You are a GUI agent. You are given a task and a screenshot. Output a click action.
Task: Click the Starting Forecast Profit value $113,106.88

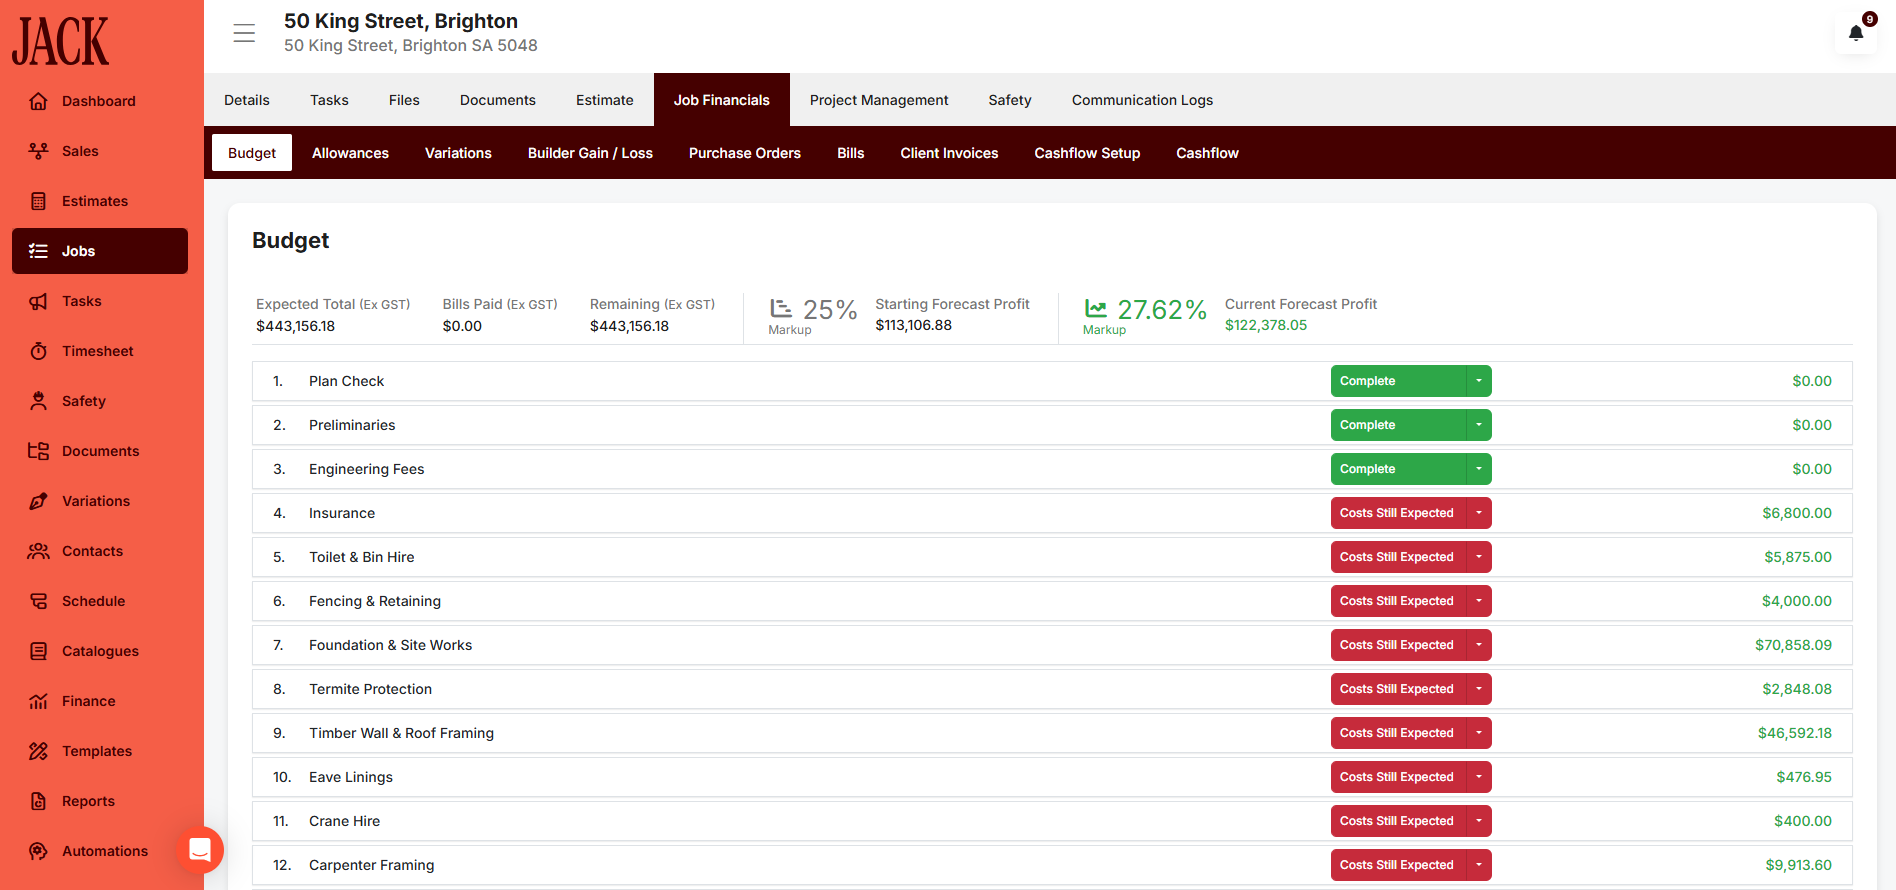tap(913, 325)
